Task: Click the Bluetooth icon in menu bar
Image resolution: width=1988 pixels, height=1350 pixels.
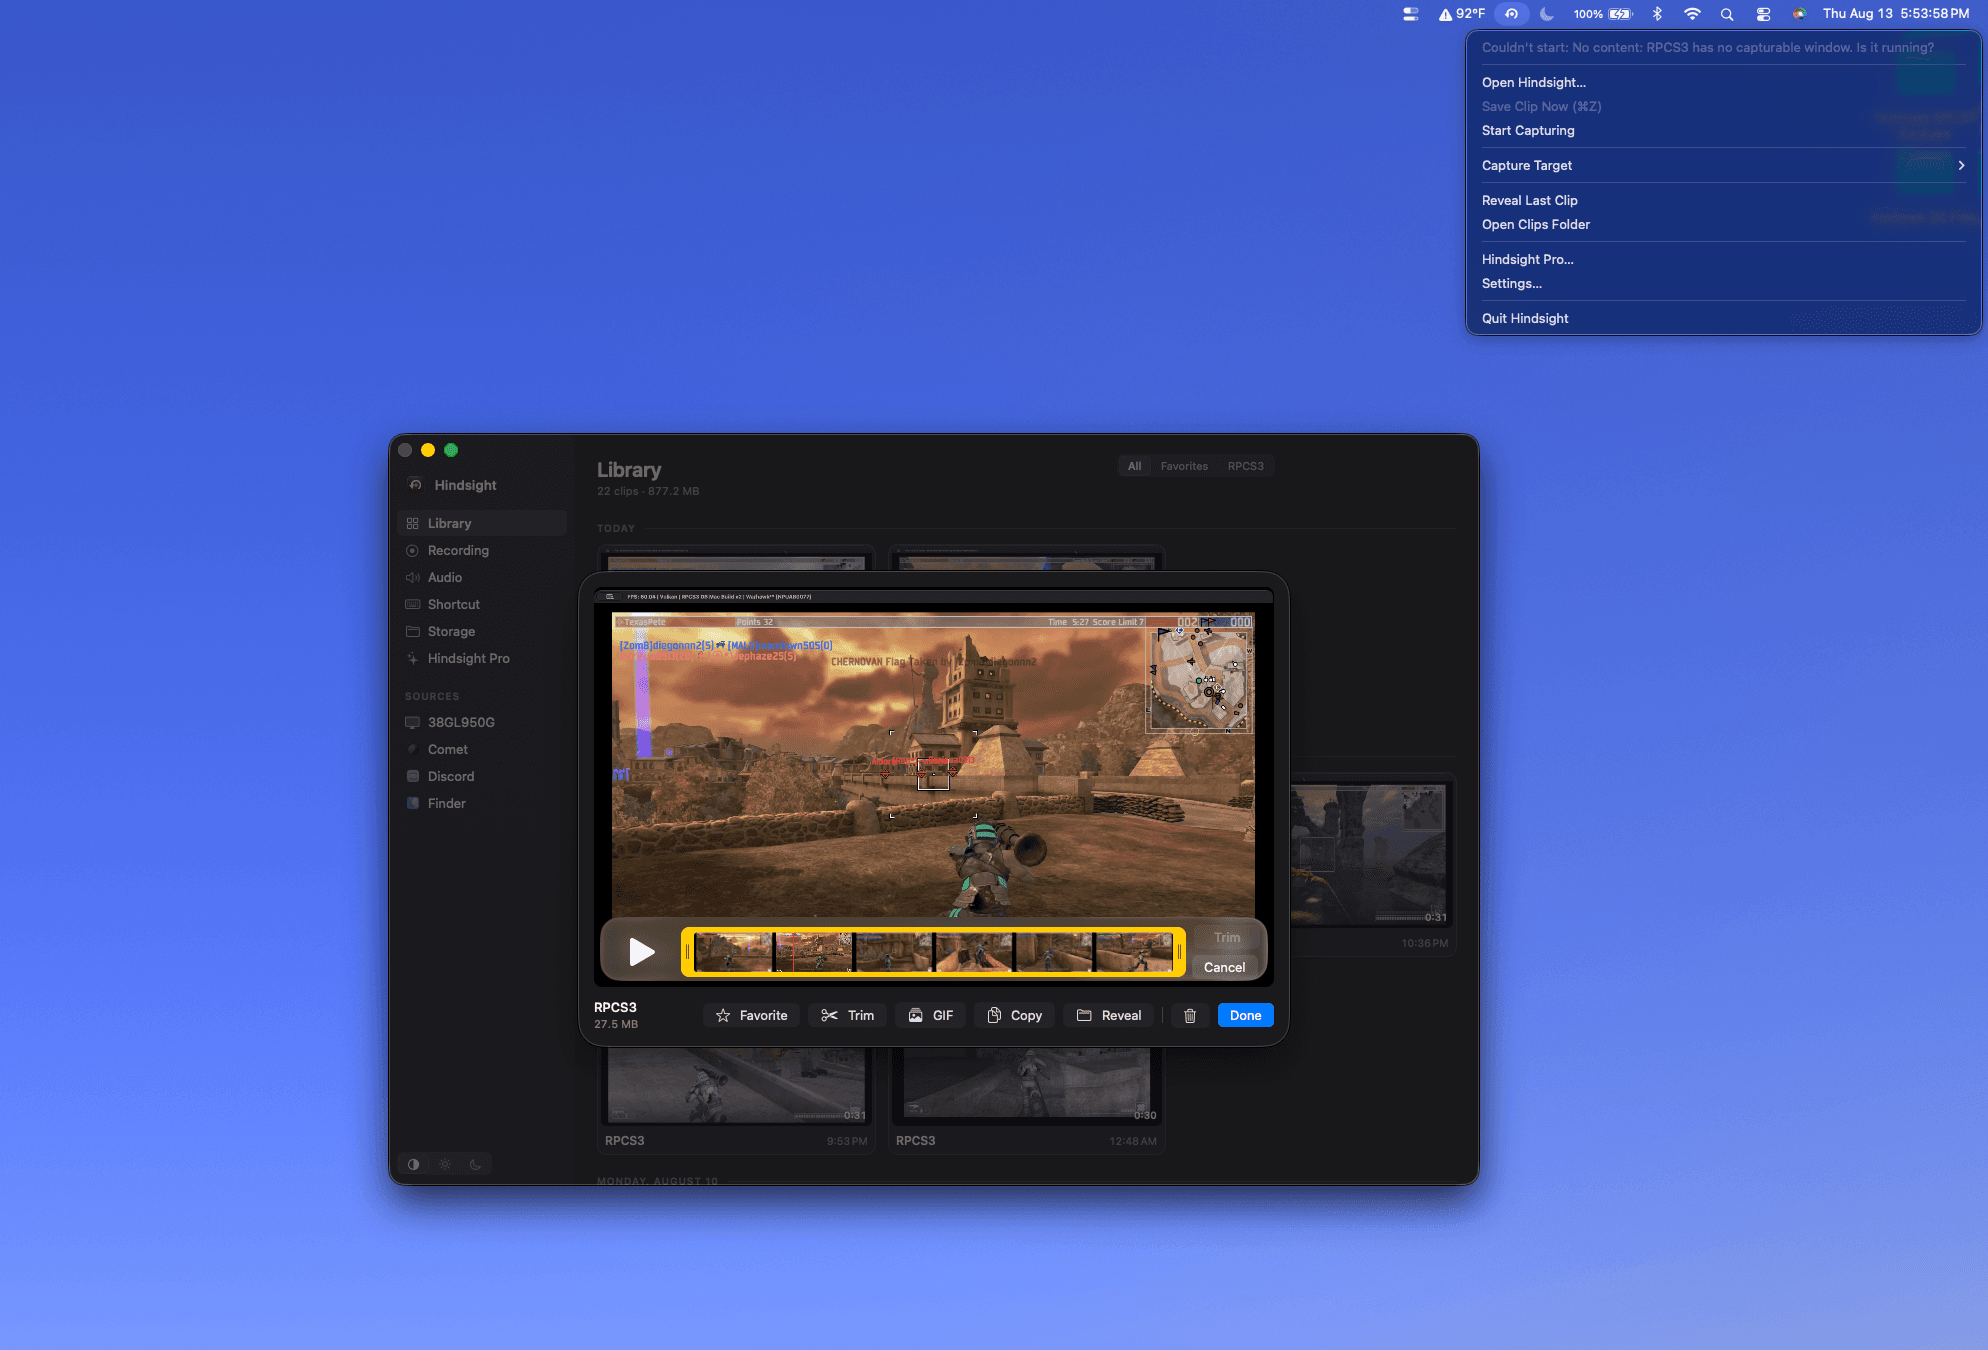Action: pos(1657,14)
